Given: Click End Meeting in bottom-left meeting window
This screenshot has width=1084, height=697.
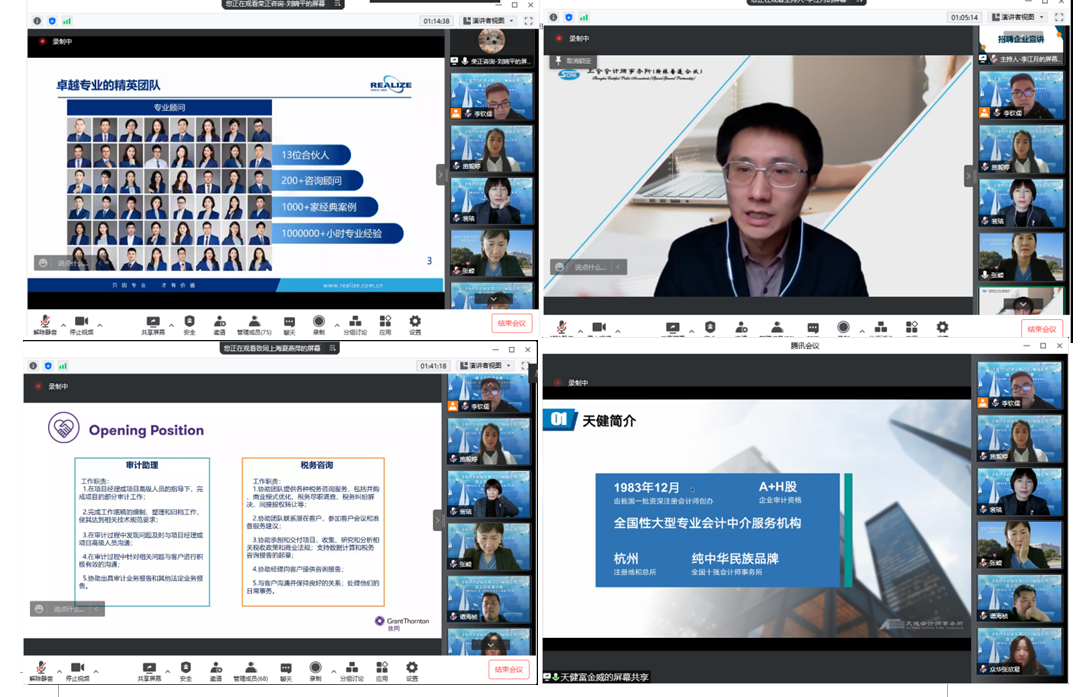Looking at the screenshot, I should 508,669.
